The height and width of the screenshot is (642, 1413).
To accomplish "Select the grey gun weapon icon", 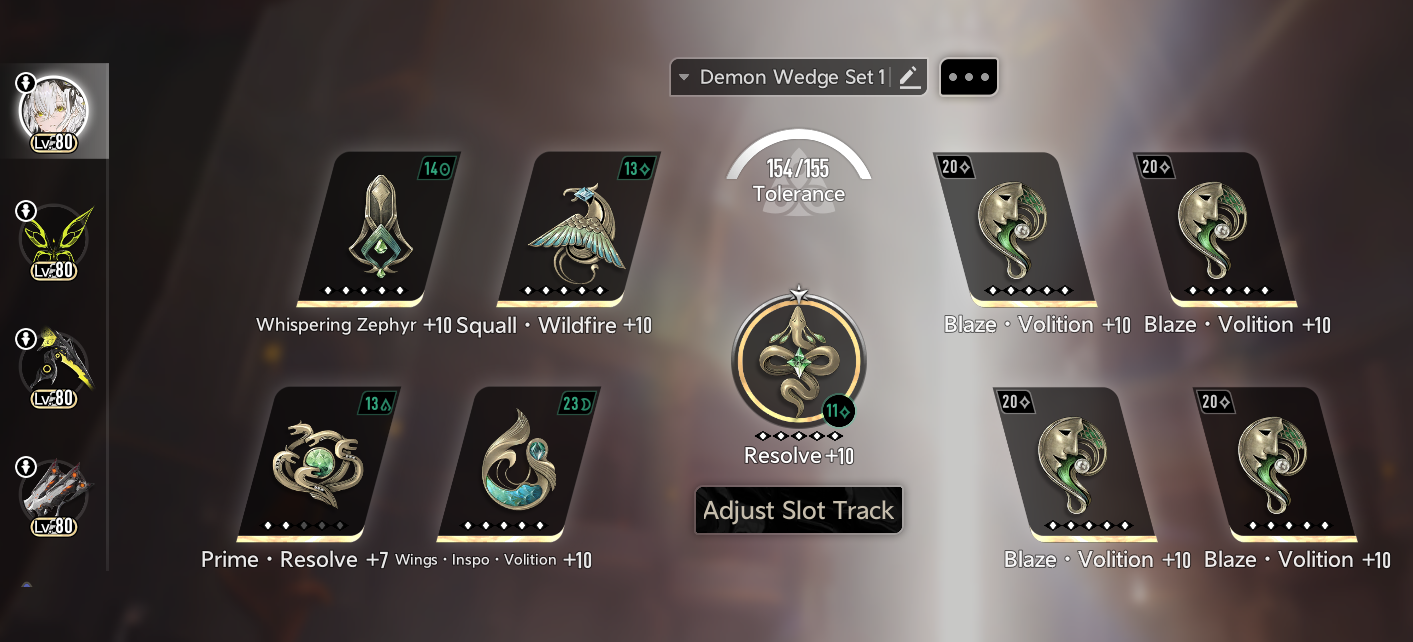I will 55,495.
